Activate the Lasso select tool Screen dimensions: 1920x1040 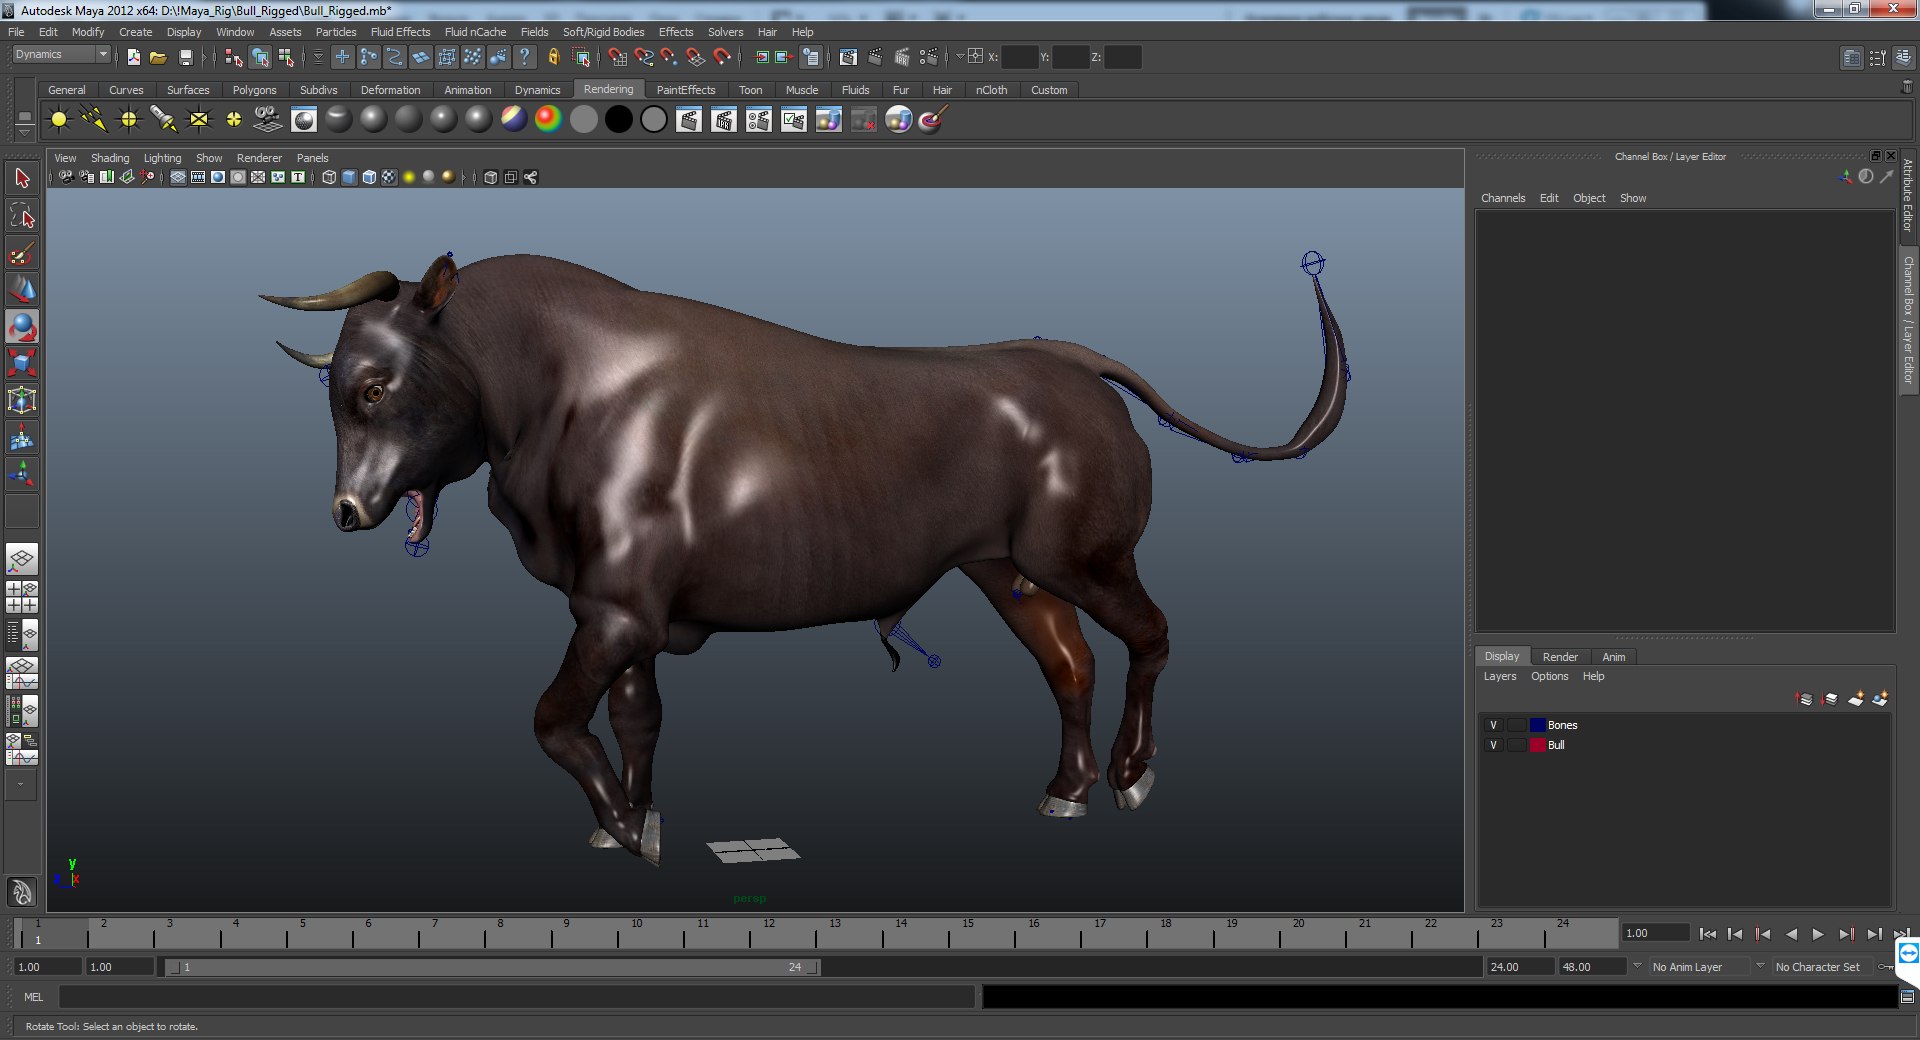[22, 216]
